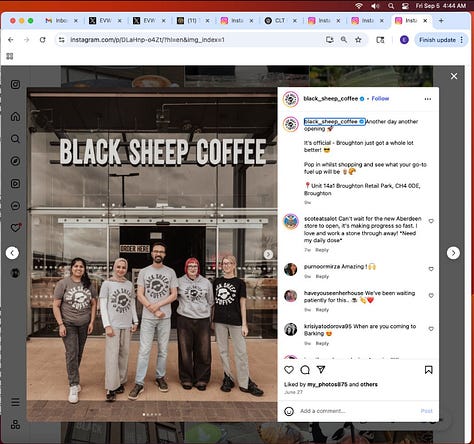Open post options three-dot menu
The image size is (474, 444).
click(x=428, y=99)
